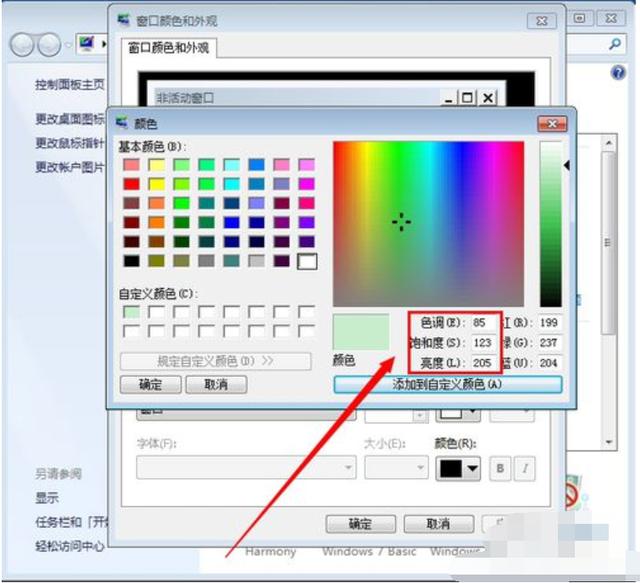Click the 颜色 dialog title bar icon
Image resolution: width=640 pixels, height=583 pixels.
click(x=122, y=123)
